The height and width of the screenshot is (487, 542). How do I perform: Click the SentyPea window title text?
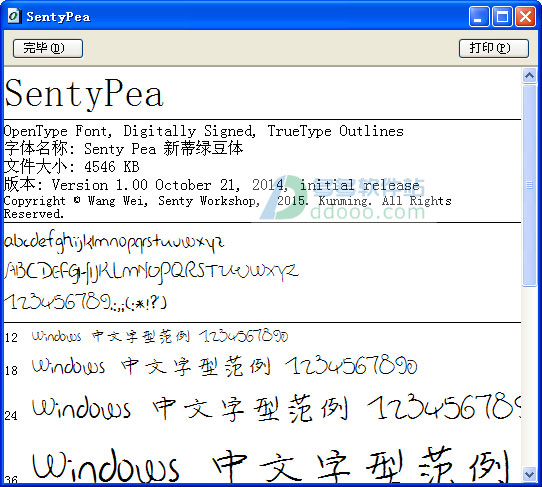pyautogui.click(x=58, y=17)
